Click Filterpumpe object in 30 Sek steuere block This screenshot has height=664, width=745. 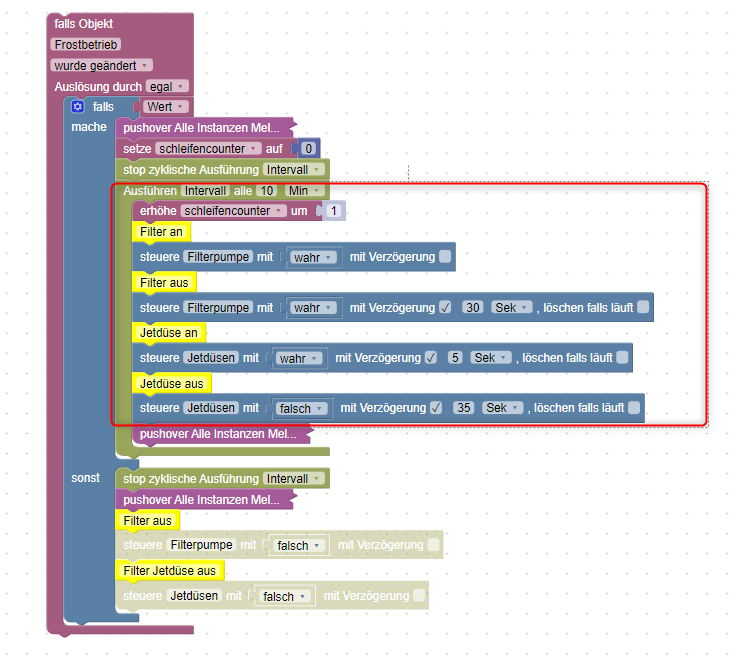pos(218,308)
